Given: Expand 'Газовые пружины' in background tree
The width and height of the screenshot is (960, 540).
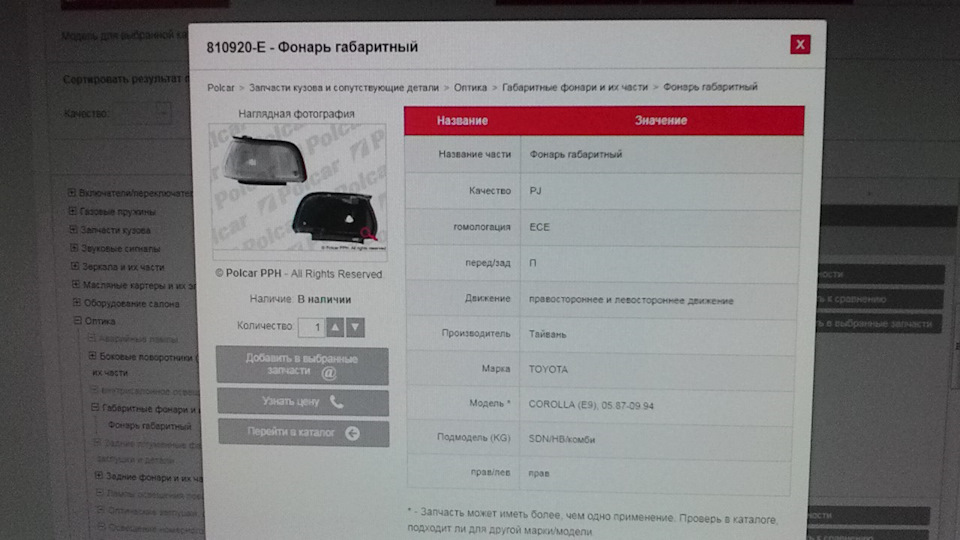Looking at the screenshot, I should coord(72,211).
